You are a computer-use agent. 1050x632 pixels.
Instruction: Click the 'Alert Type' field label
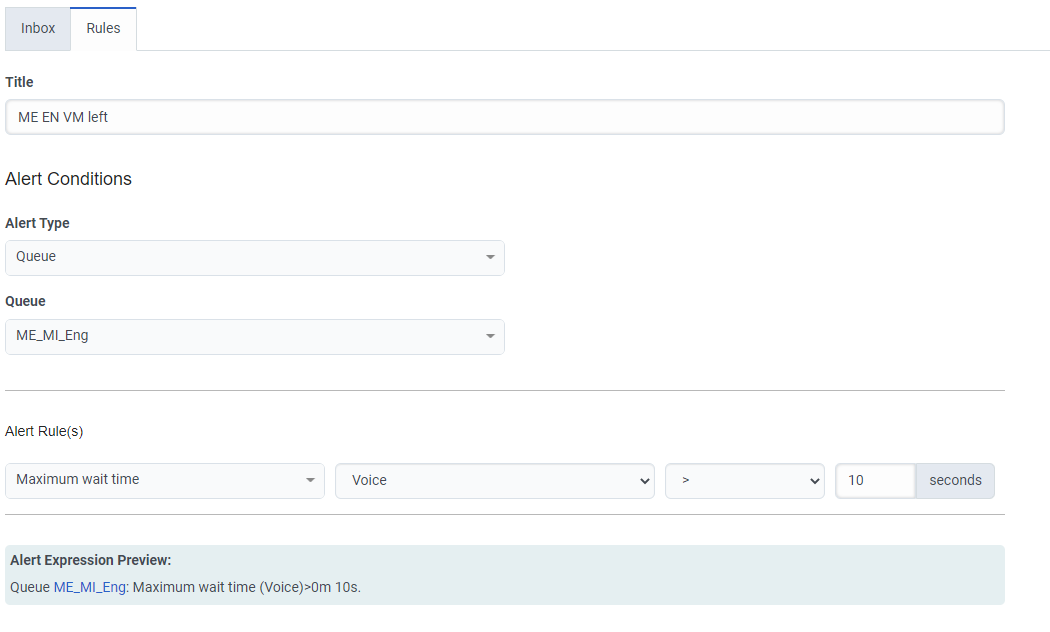point(37,223)
